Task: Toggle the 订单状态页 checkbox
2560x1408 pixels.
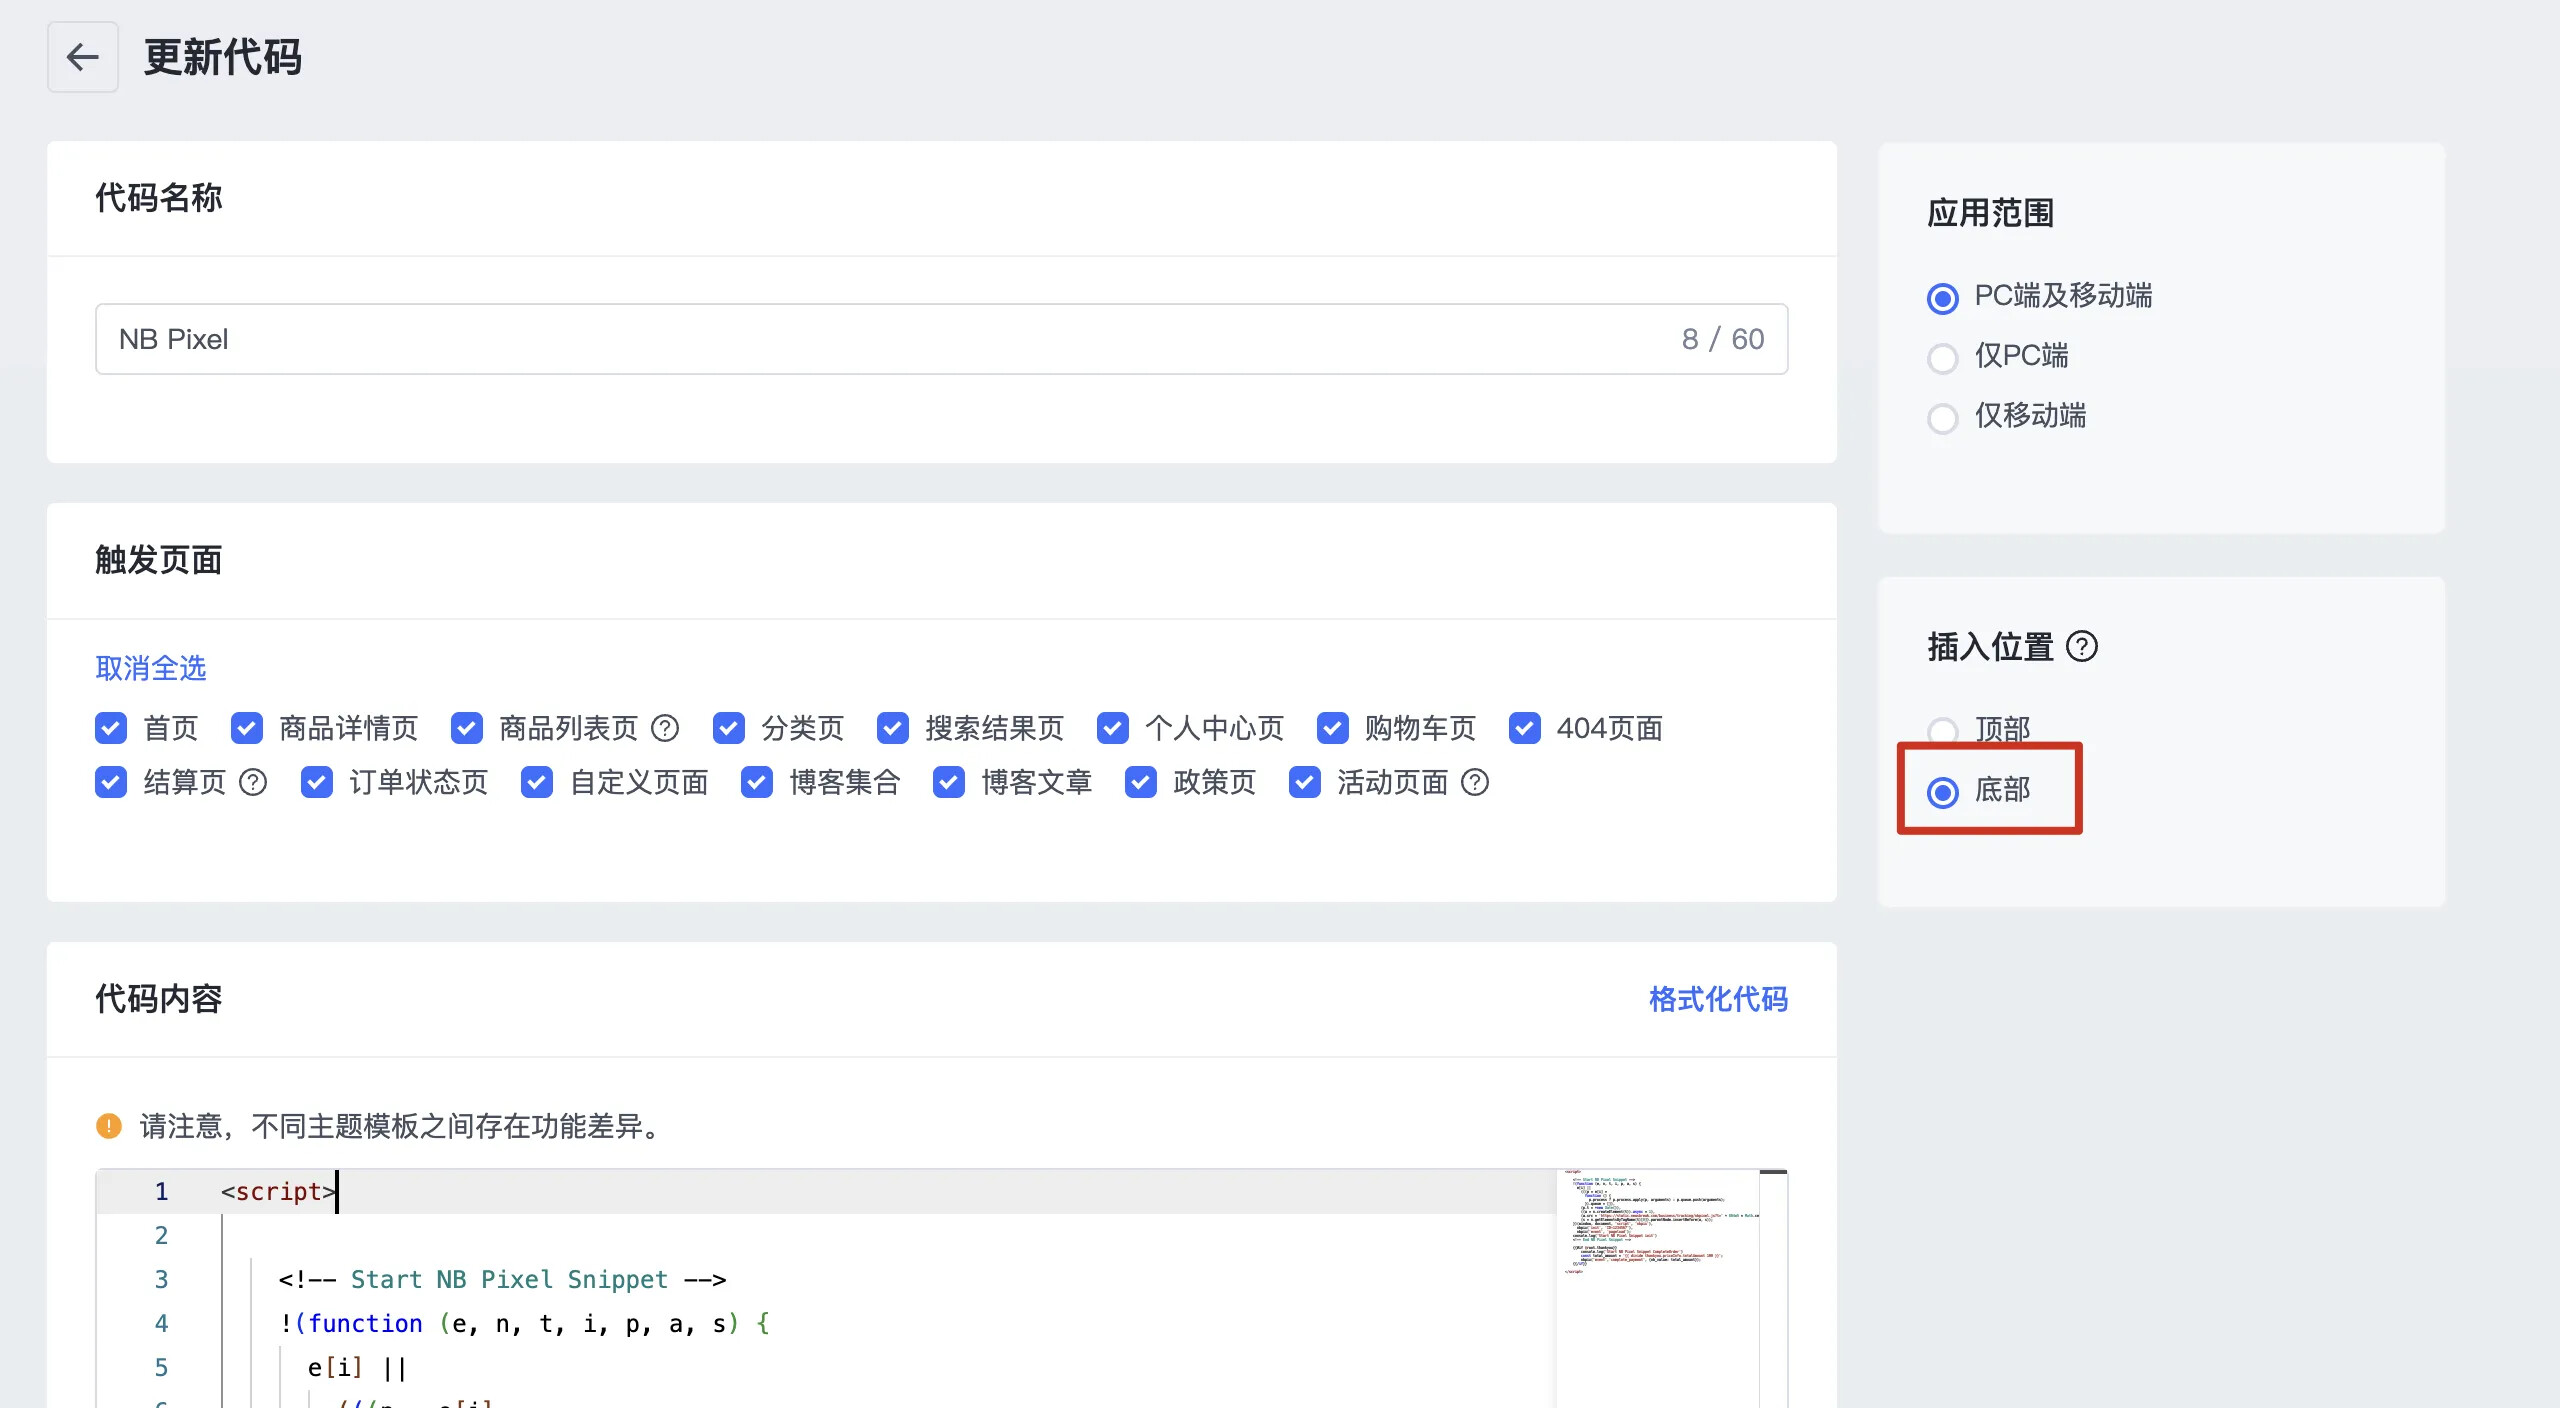Action: pos(317,782)
